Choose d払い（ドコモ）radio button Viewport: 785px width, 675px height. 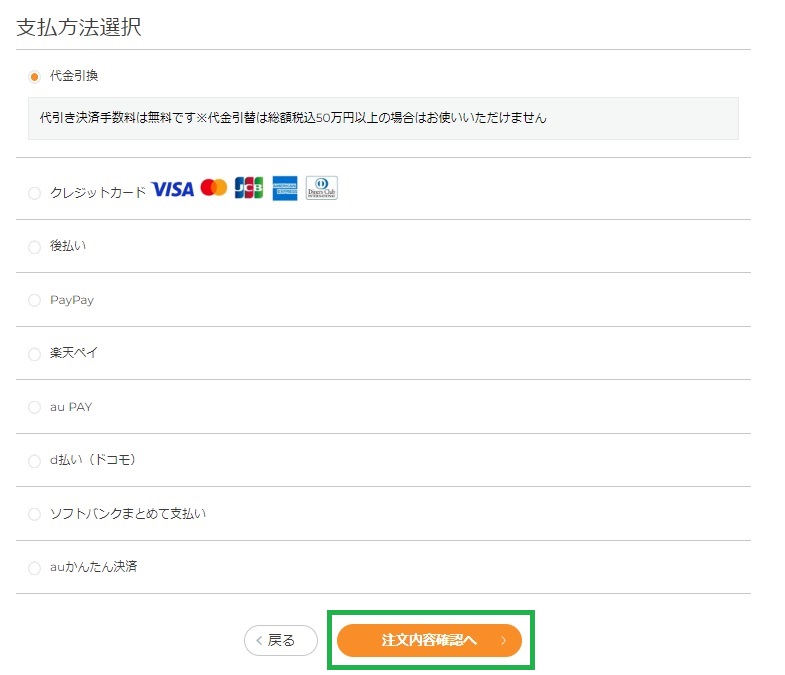pyautogui.click(x=34, y=461)
